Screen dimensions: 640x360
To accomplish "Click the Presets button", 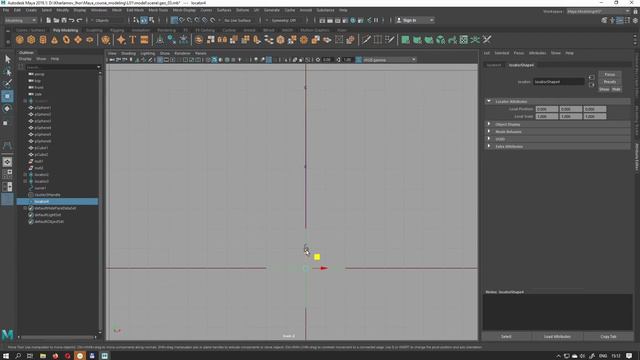I will coord(610,82).
